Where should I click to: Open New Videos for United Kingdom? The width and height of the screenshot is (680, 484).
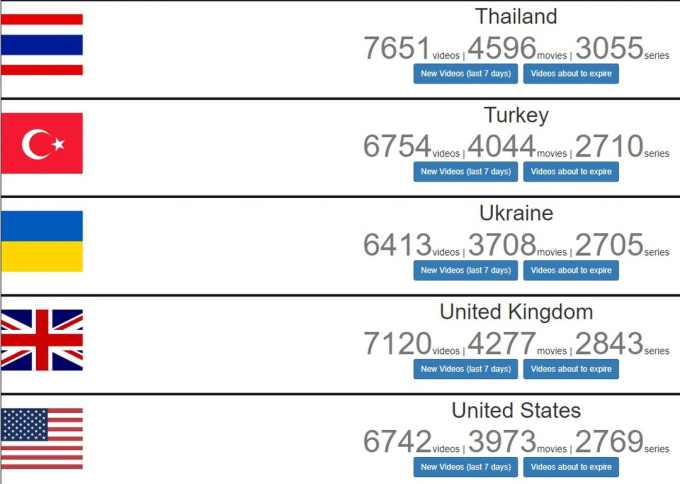pos(465,369)
